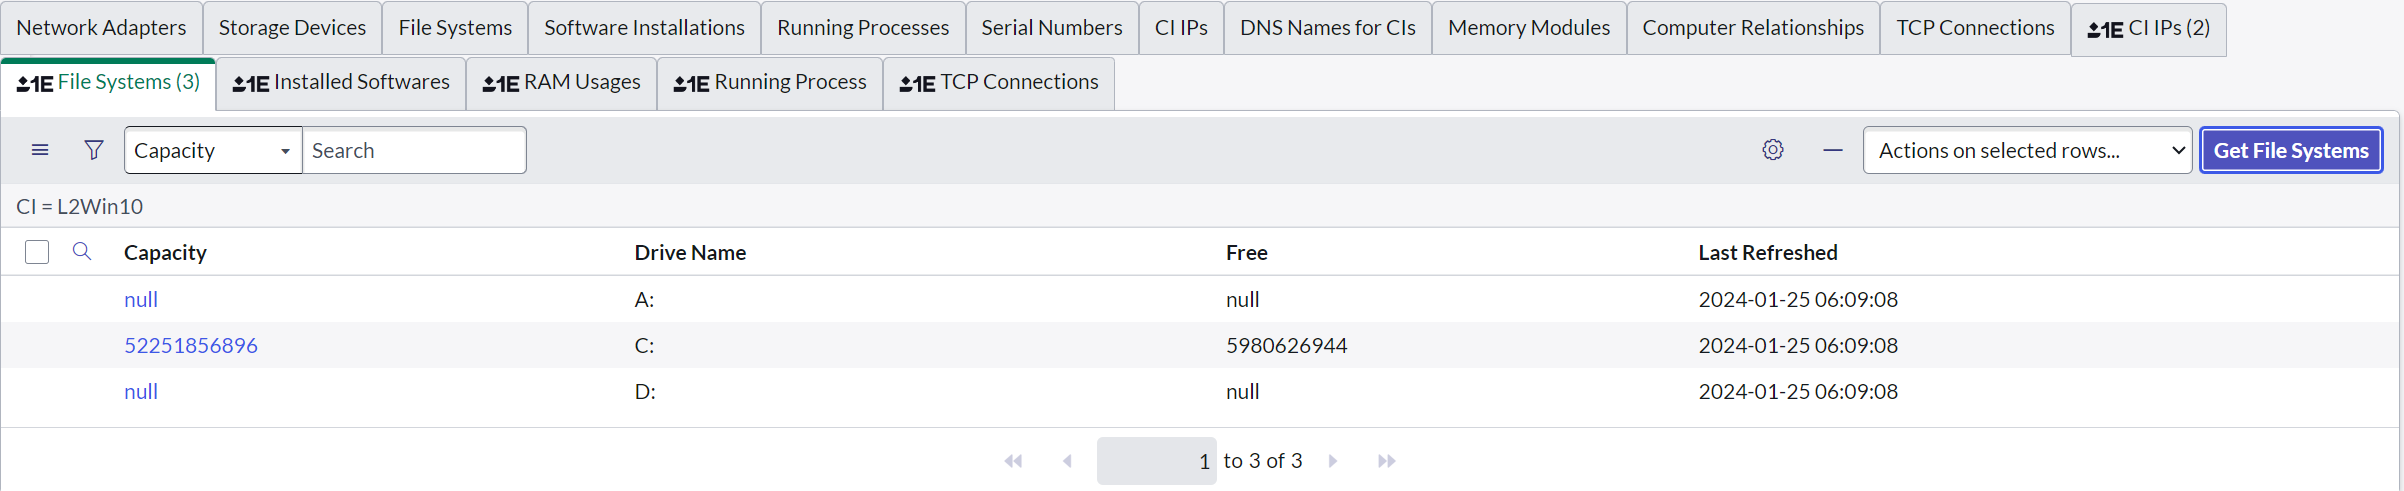This screenshot has height=491, width=2404.
Task: Go to the next page arrow
Action: (x=1333, y=461)
